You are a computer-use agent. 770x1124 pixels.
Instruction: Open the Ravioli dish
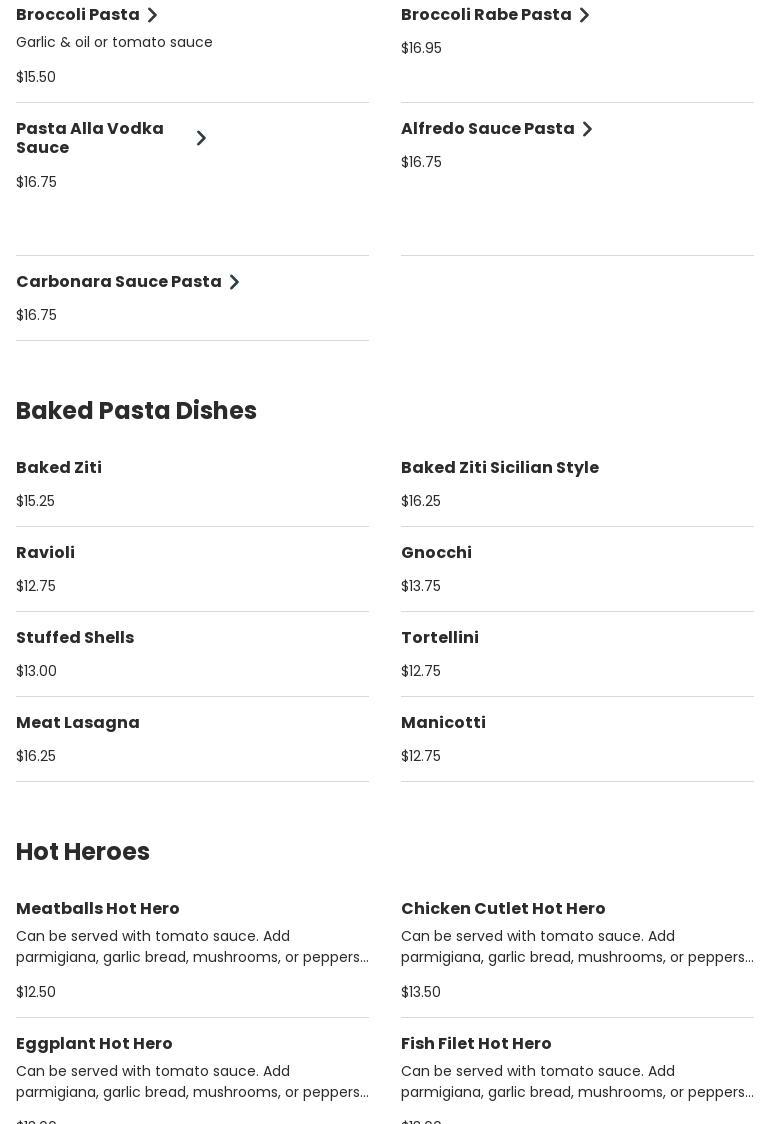point(45,553)
